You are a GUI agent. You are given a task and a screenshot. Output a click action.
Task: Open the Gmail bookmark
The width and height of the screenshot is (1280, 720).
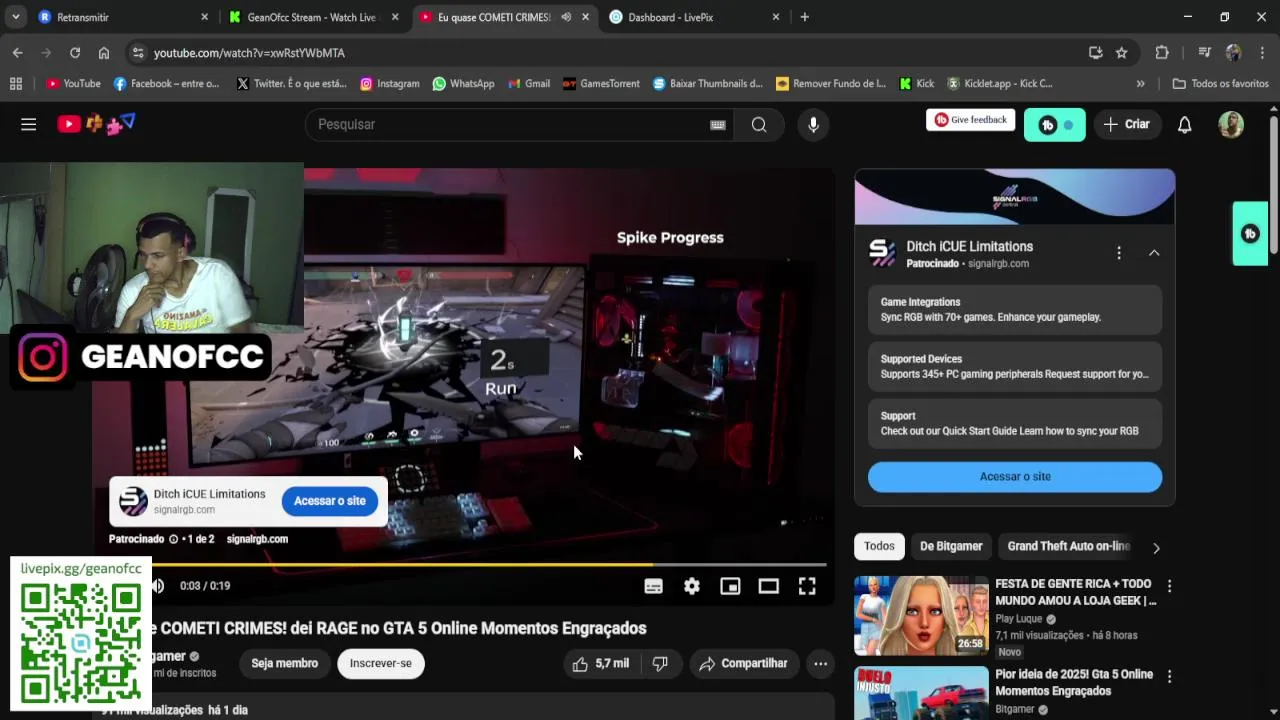tap(529, 84)
